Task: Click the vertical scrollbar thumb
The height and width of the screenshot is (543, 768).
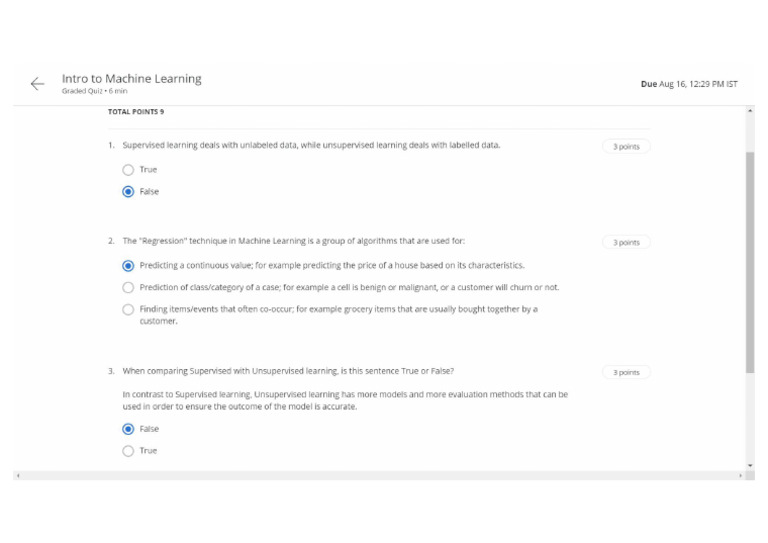Action: point(750,260)
